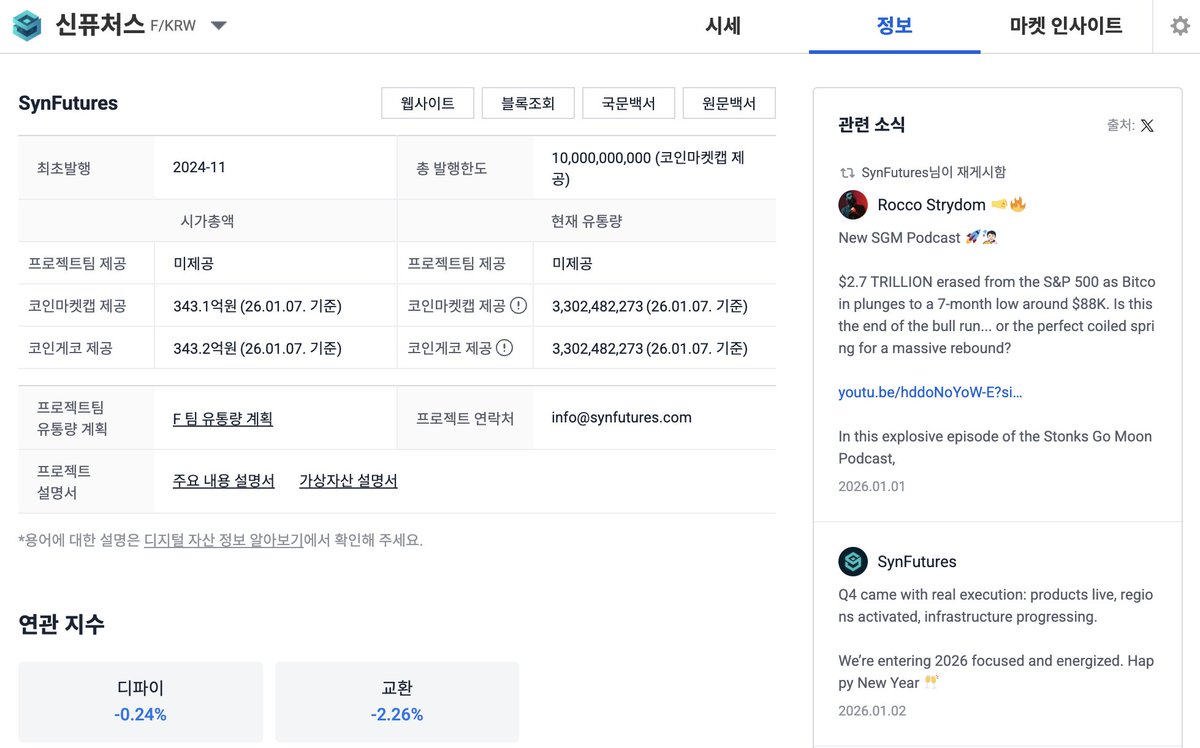The height and width of the screenshot is (748, 1200).
Task: Click info icon next to 코인마켓캡 제공 유통량
Action: click(x=518, y=306)
